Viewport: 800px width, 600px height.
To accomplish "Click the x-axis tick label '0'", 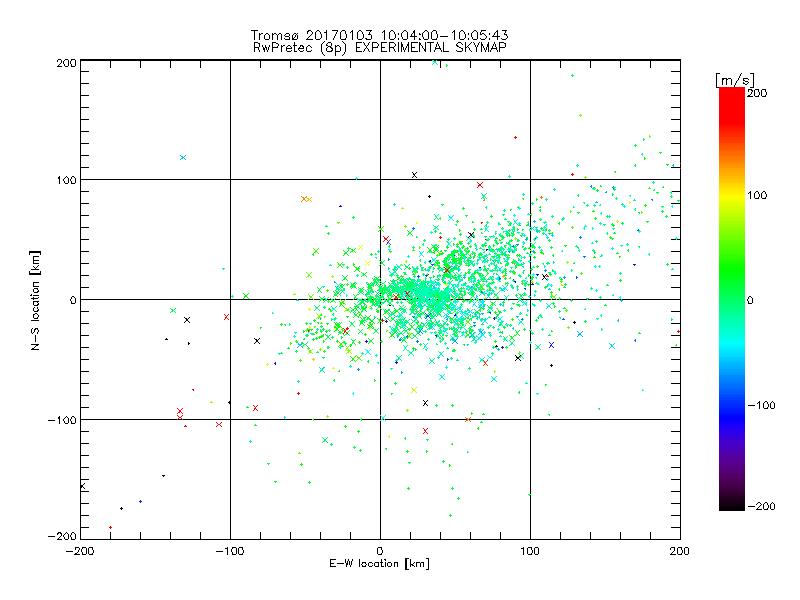I will [x=380, y=551].
